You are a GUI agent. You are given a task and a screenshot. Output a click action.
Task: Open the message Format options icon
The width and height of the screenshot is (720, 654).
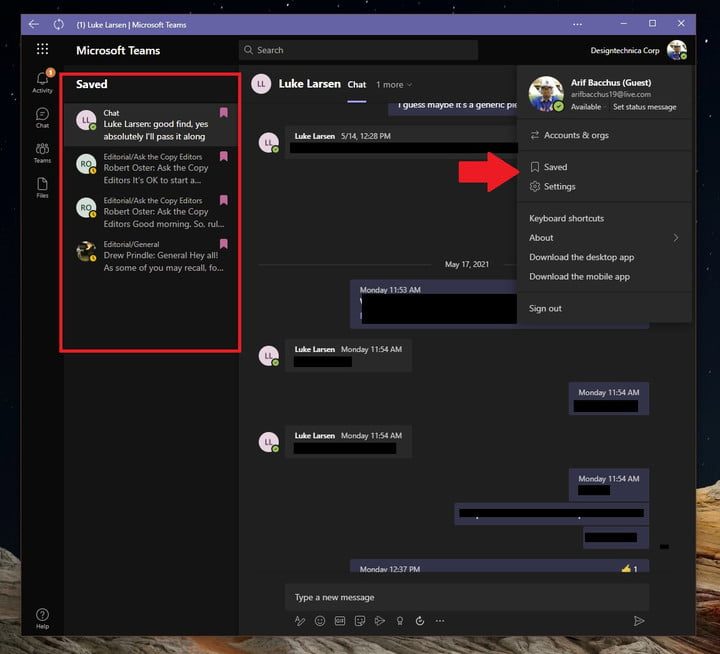(300, 621)
